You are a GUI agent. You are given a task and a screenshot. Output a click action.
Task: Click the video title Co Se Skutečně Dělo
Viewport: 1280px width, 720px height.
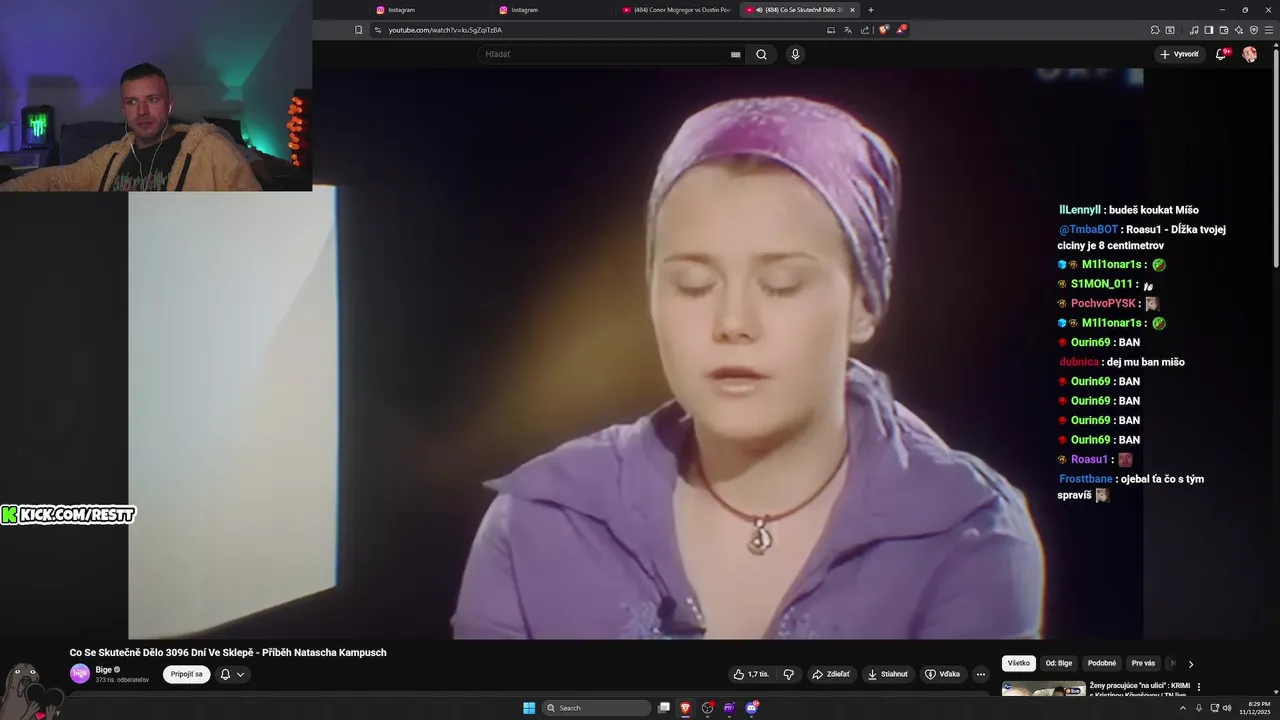tap(228, 652)
